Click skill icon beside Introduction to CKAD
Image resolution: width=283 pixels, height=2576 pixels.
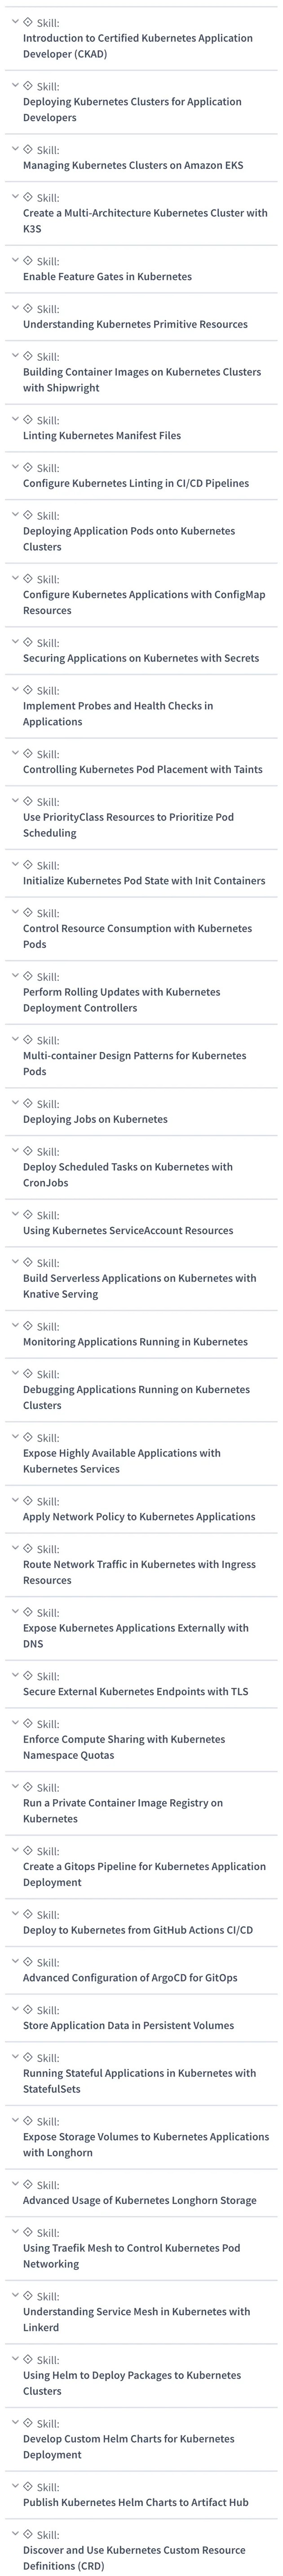point(28,22)
